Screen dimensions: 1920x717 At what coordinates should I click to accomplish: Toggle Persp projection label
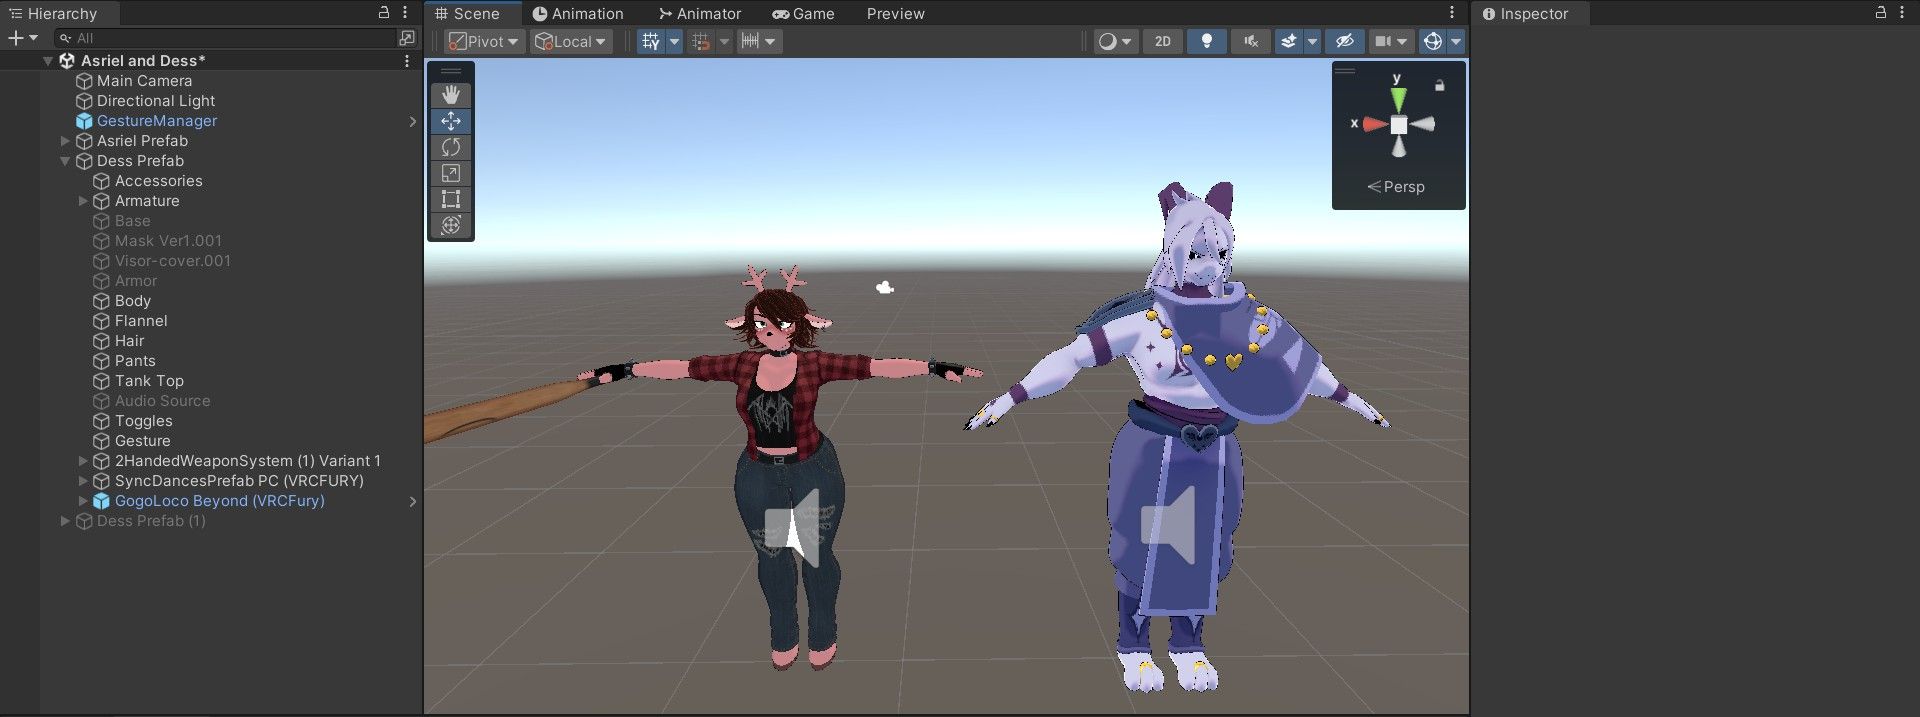pos(1396,187)
